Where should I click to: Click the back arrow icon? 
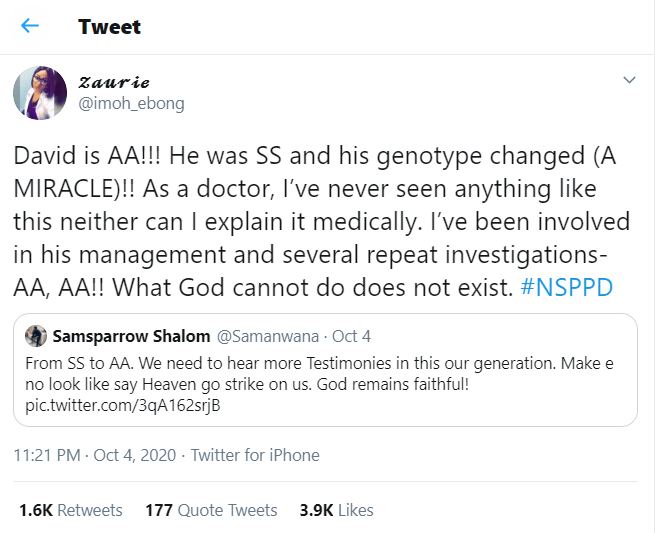[x=31, y=26]
